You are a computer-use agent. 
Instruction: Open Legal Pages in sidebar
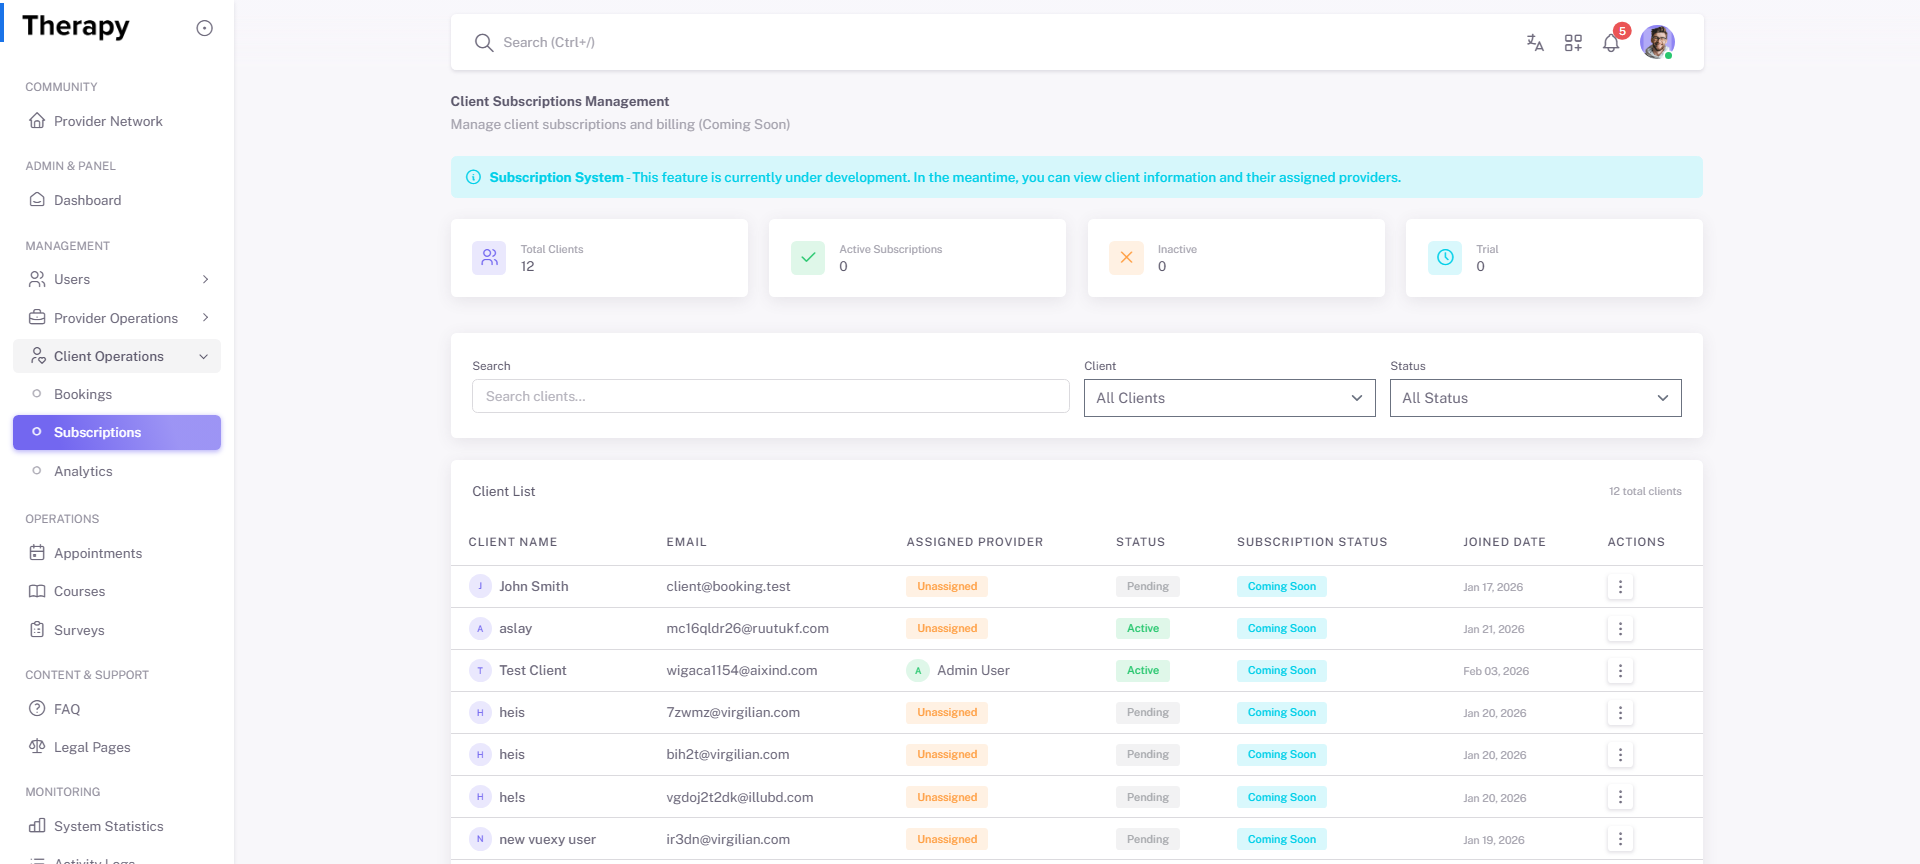point(117,747)
